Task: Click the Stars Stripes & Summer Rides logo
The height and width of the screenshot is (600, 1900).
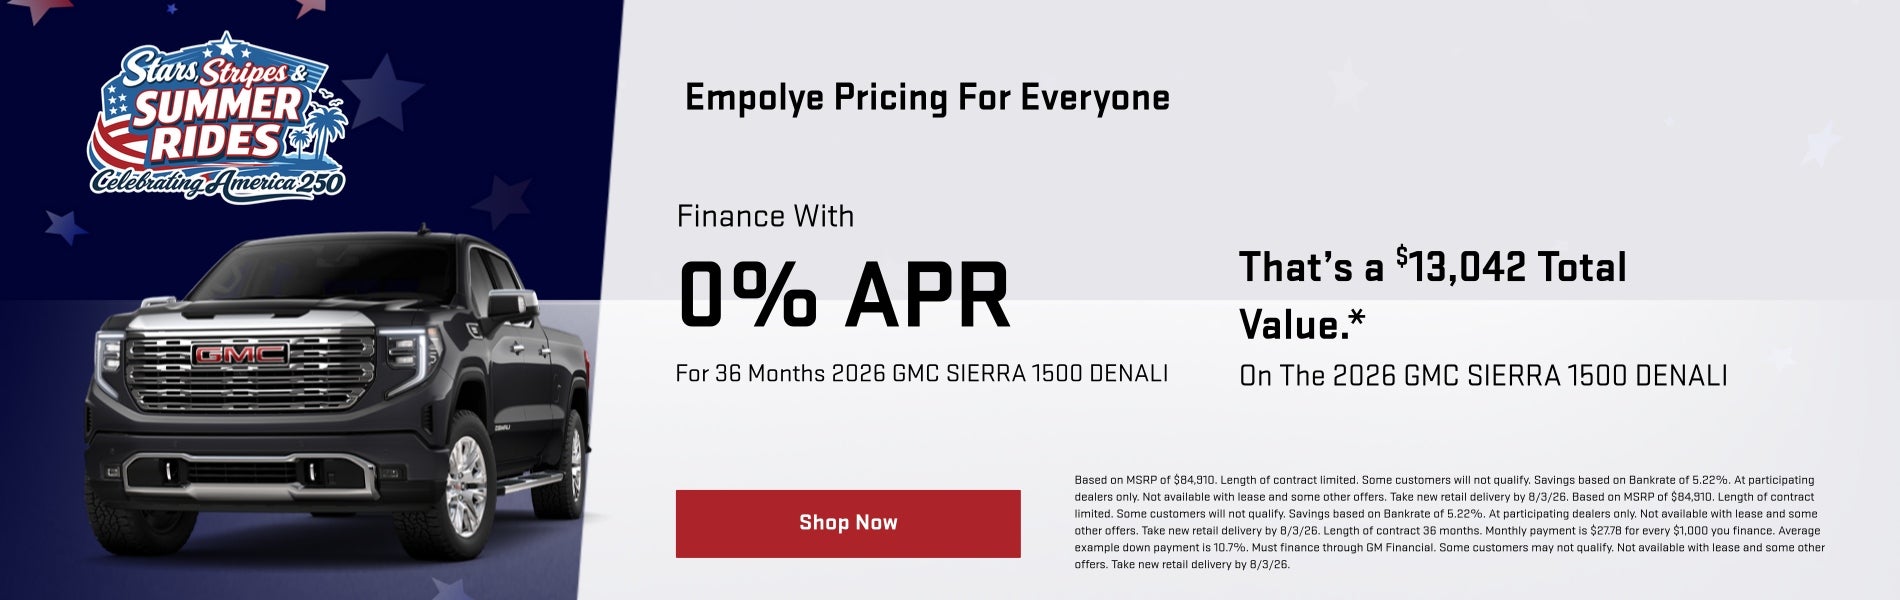Action: [x=218, y=116]
